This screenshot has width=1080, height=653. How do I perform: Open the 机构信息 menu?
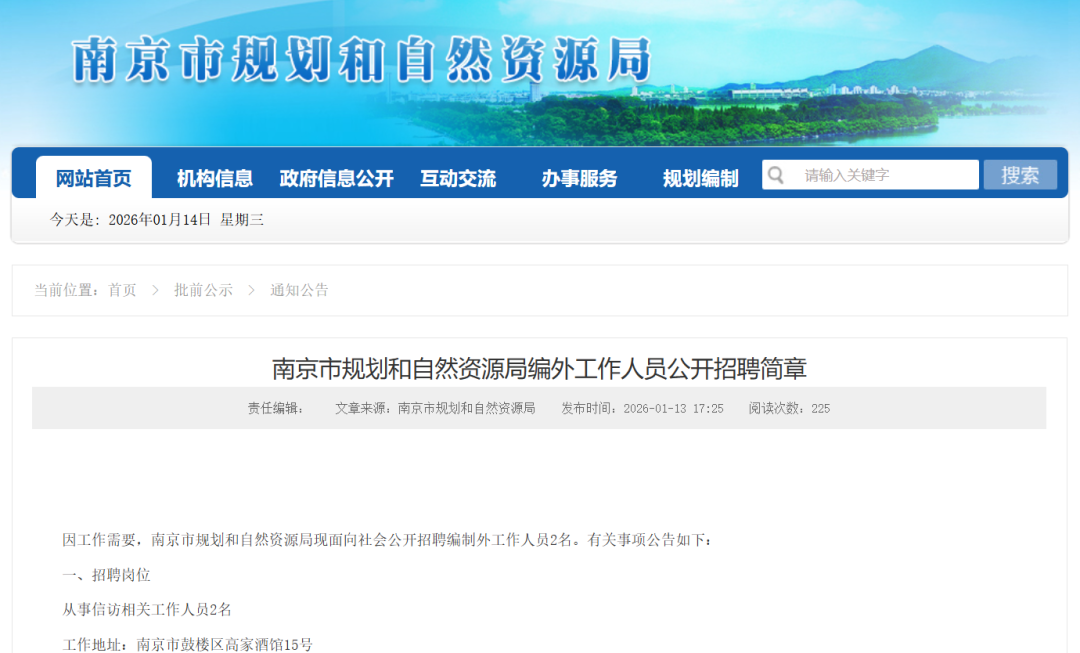click(216, 178)
